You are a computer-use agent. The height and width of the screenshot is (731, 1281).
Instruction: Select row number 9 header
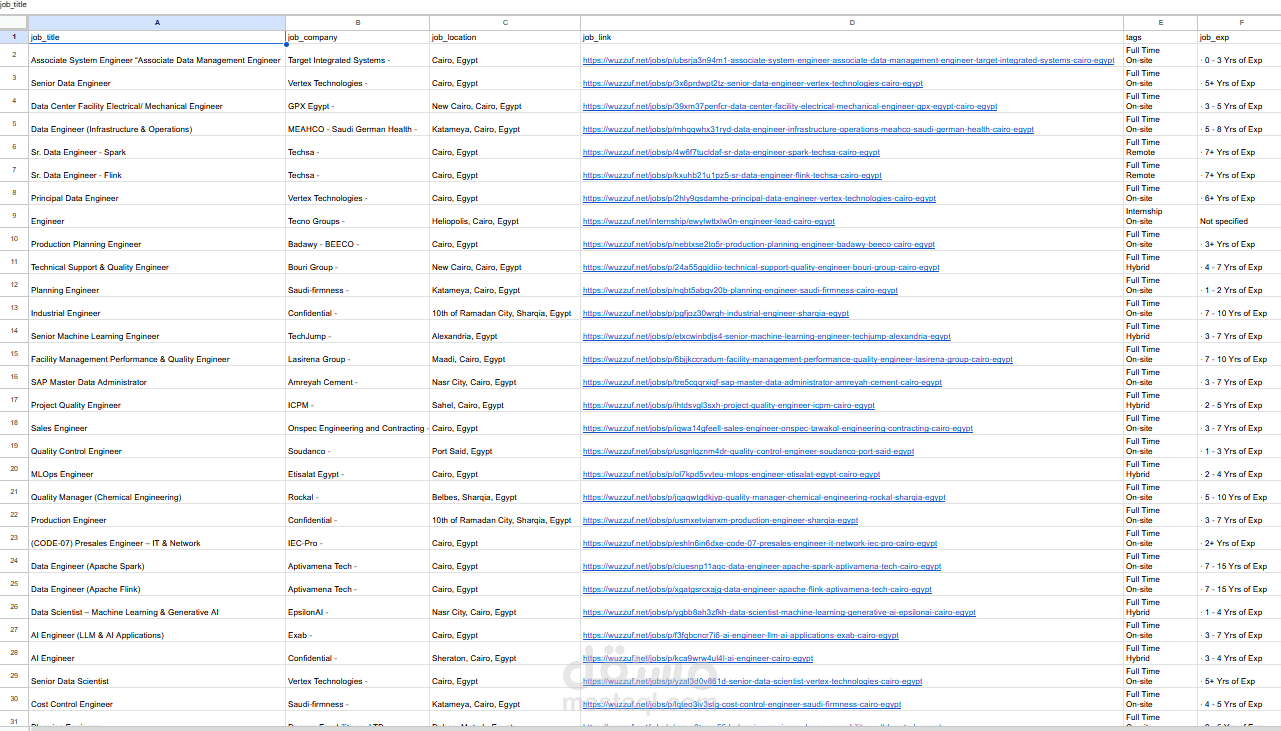tap(14, 216)
